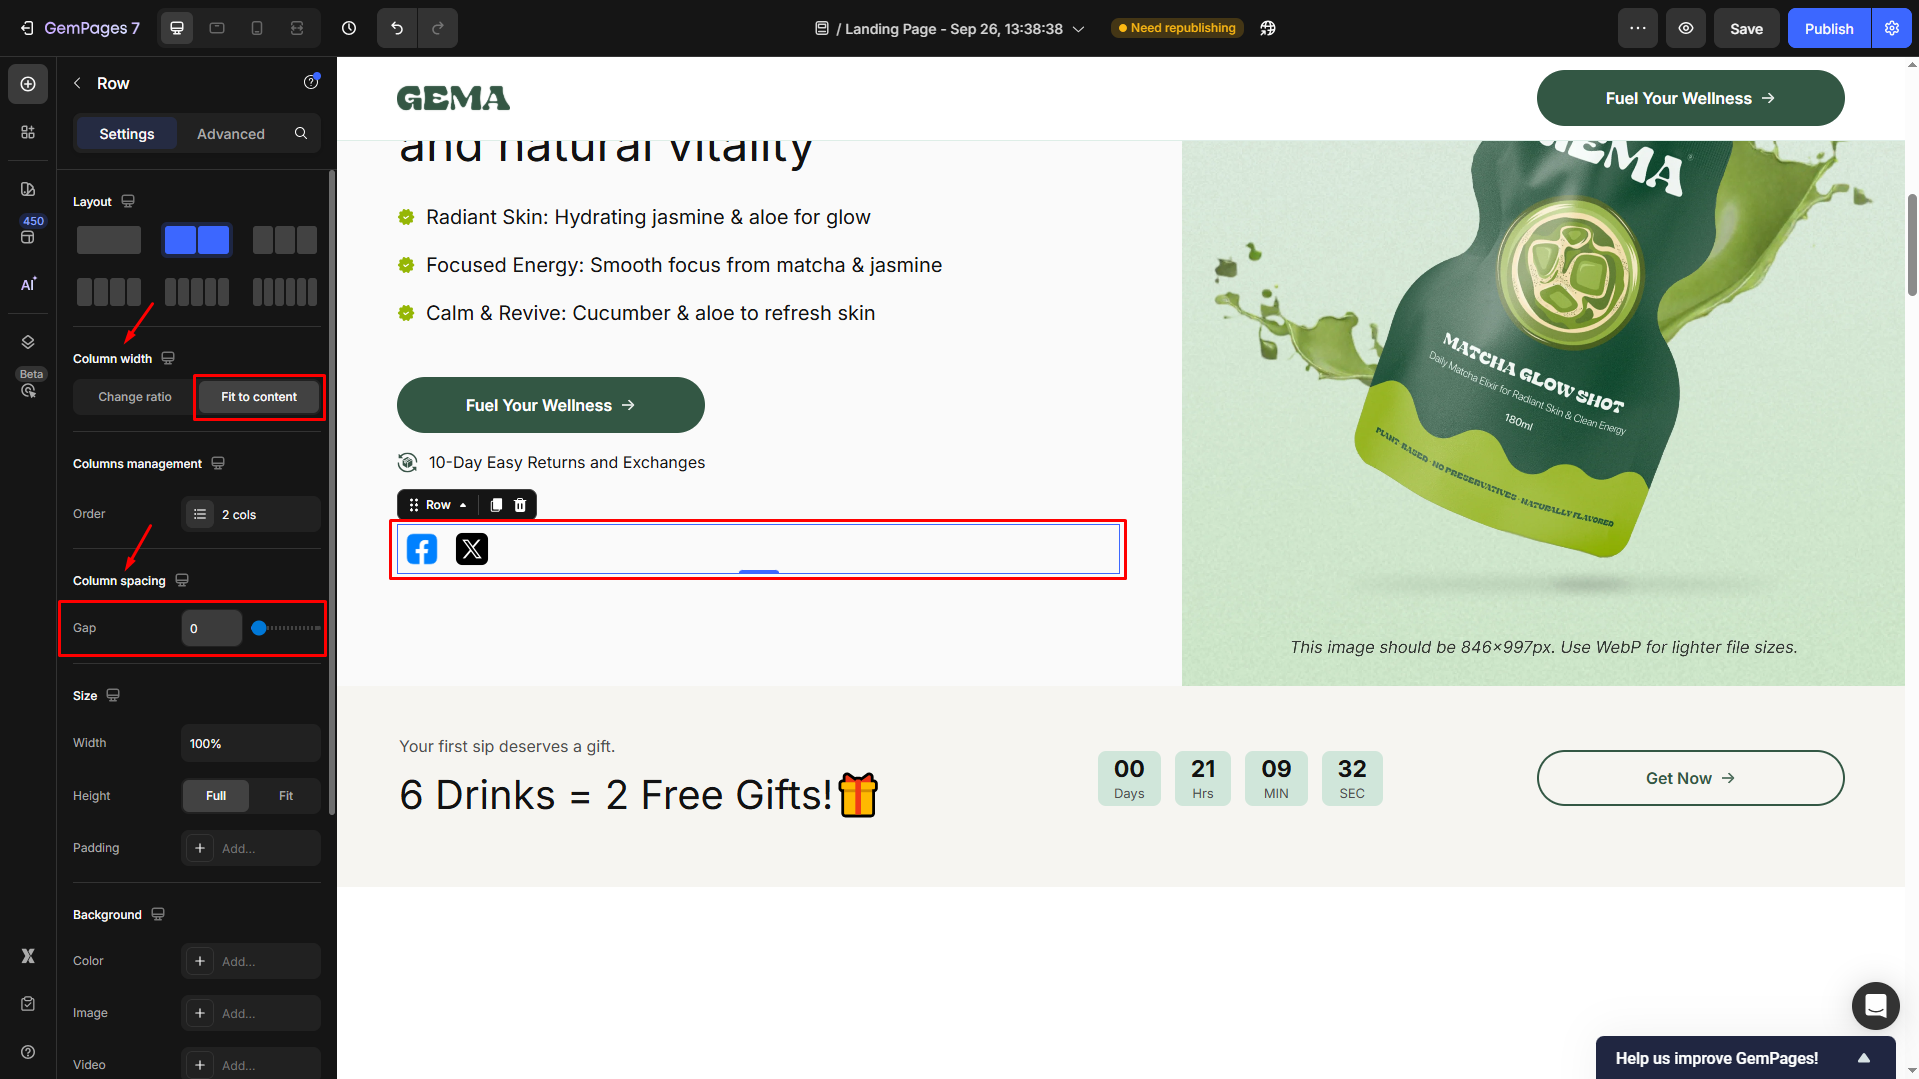This screenshot has height=1079, width=1919.
Task: Open the layers panel in the sidebar
Action: click(x=28, y=342)
